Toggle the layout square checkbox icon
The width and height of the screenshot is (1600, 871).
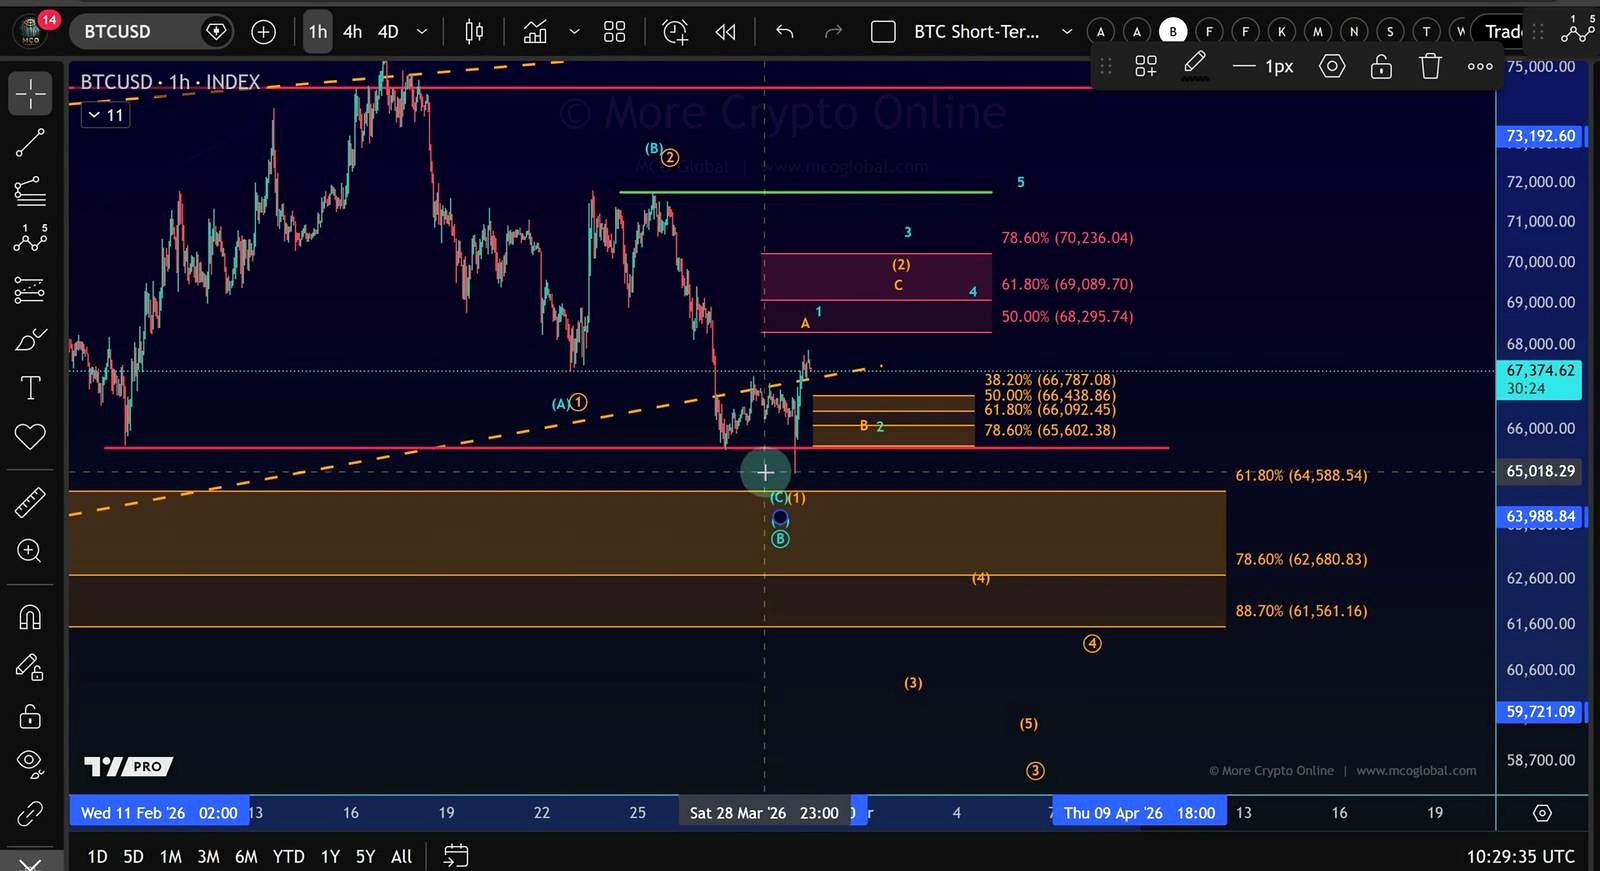pyautogui.click(x=883, y=32)
